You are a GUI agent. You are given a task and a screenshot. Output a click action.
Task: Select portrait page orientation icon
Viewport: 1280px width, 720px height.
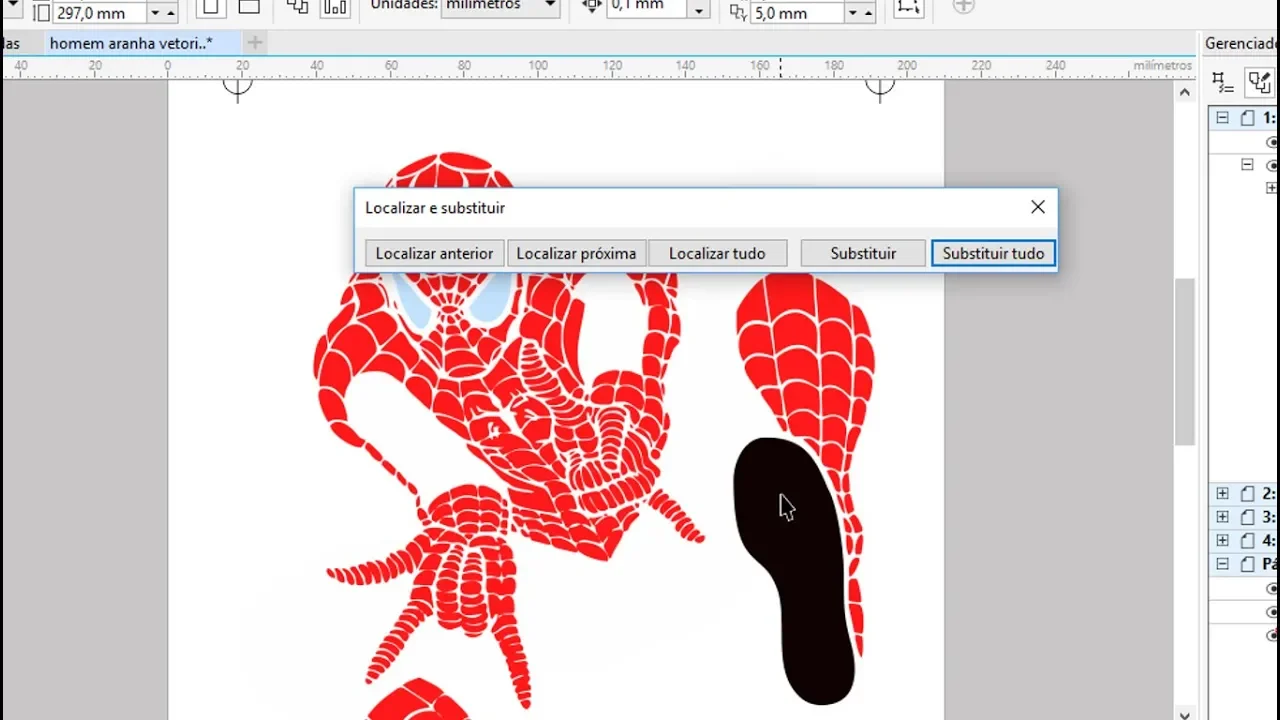210,7
